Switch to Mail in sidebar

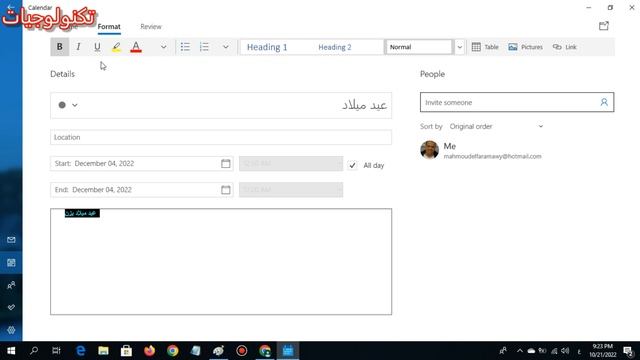coord(11,240)
